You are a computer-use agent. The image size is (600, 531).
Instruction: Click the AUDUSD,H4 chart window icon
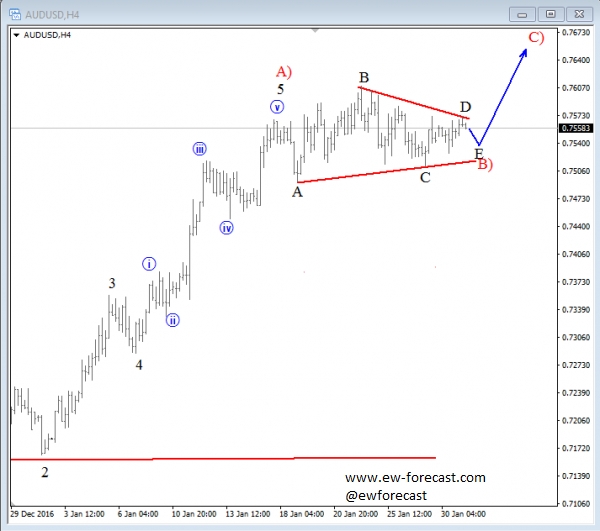(15, 15)
